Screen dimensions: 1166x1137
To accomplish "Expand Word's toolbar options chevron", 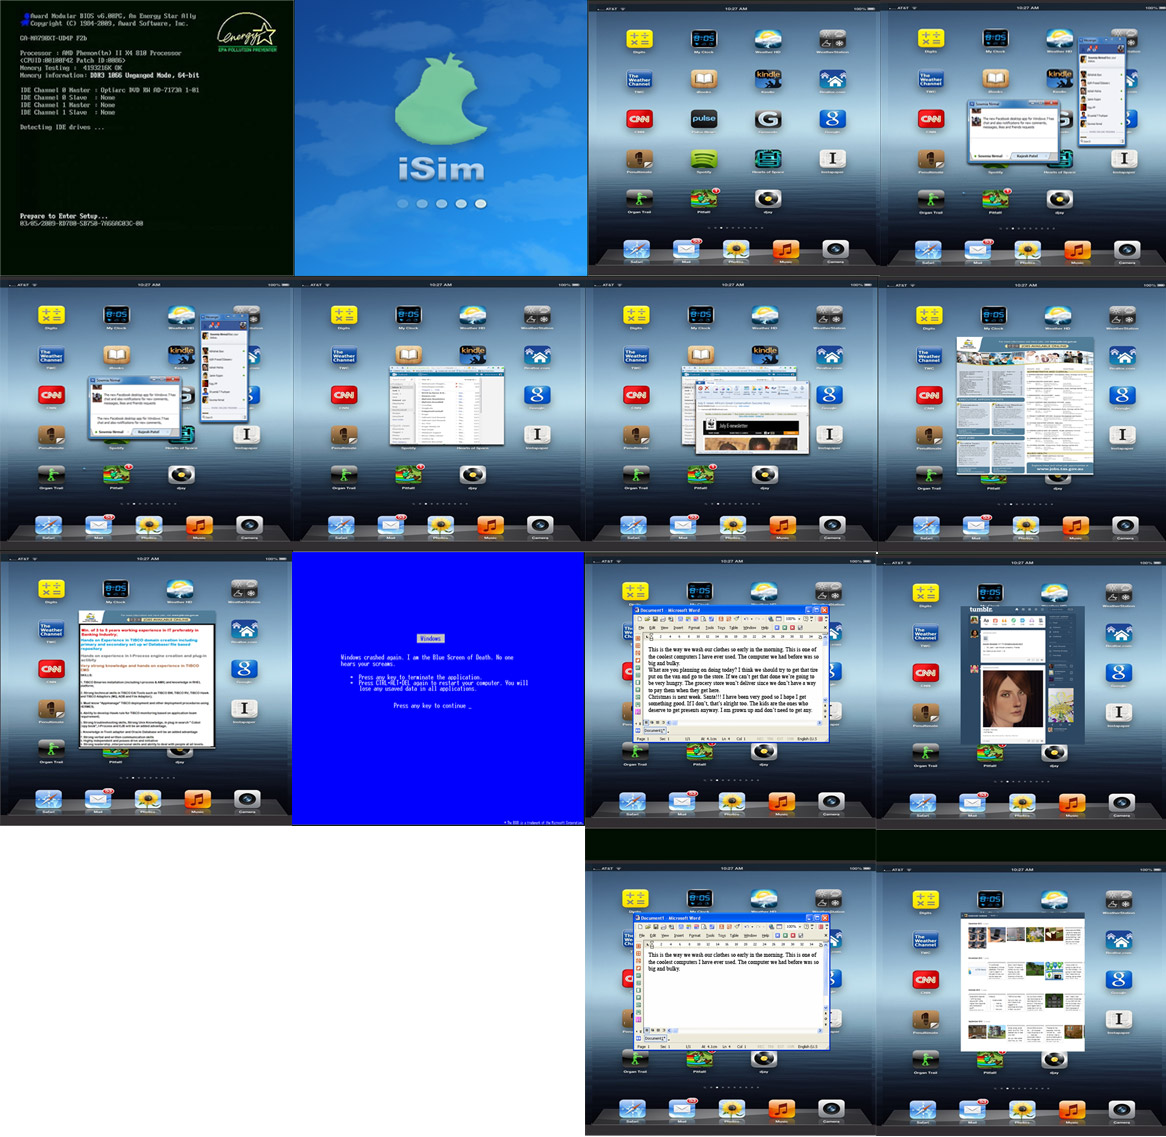I will [x=825, y=618].
